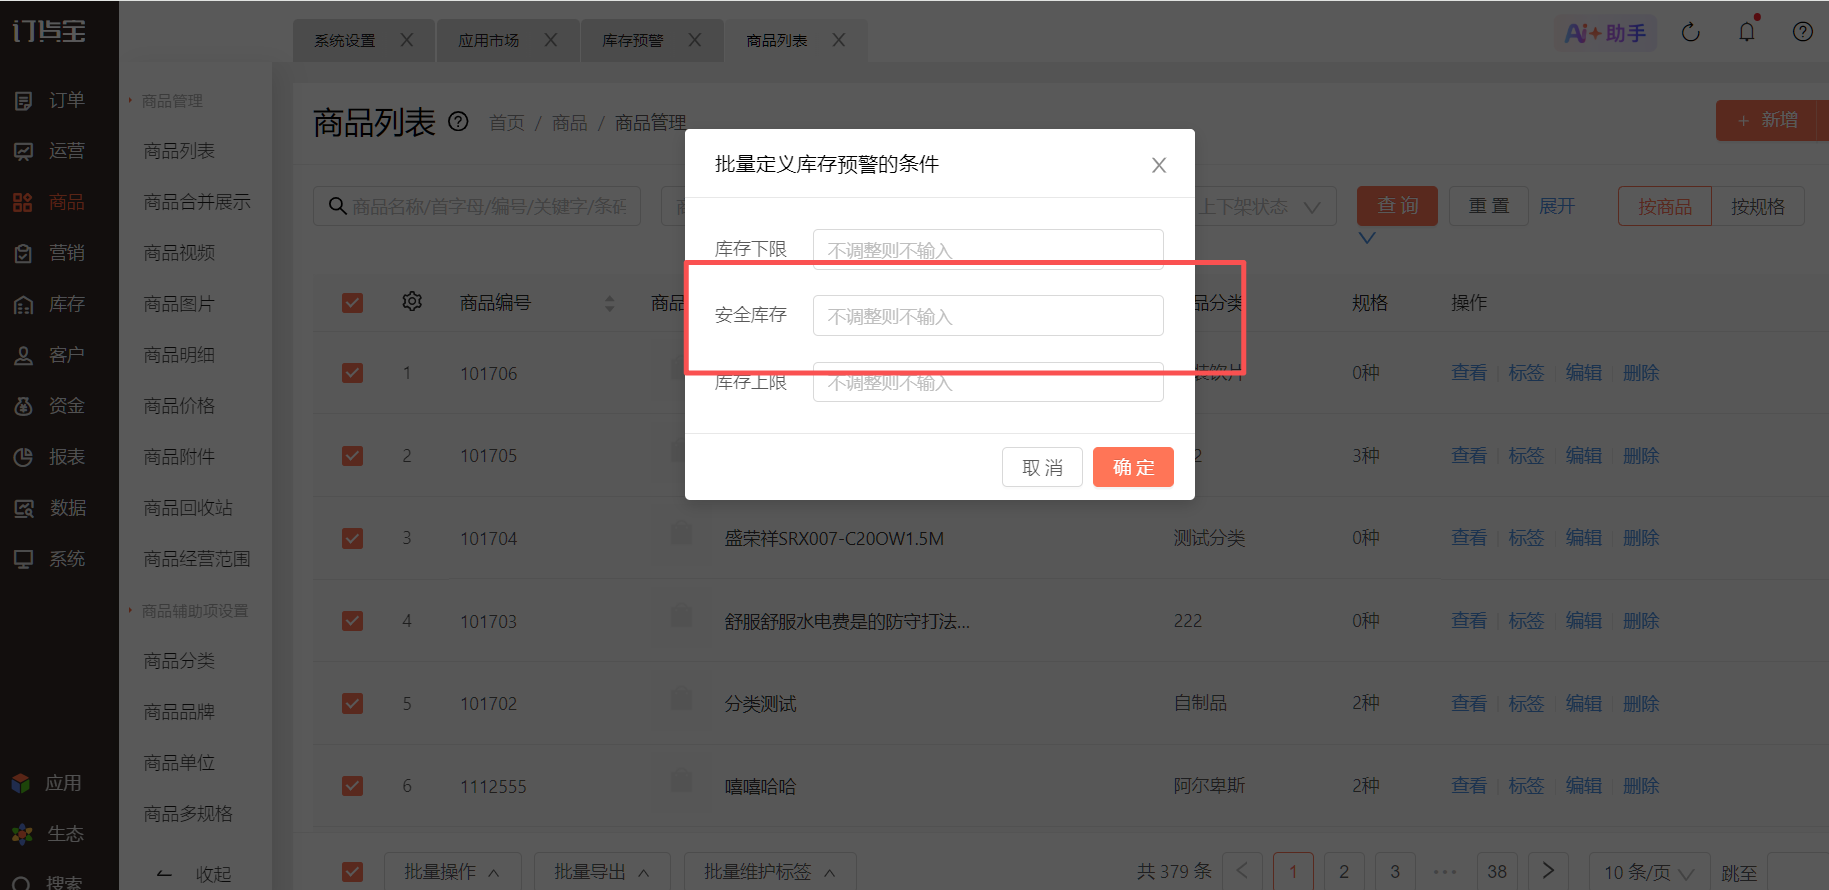Screen dimensions: 1829x890
Task: Select the 商品 sidebar module
Action: click(x=50, y=202)
